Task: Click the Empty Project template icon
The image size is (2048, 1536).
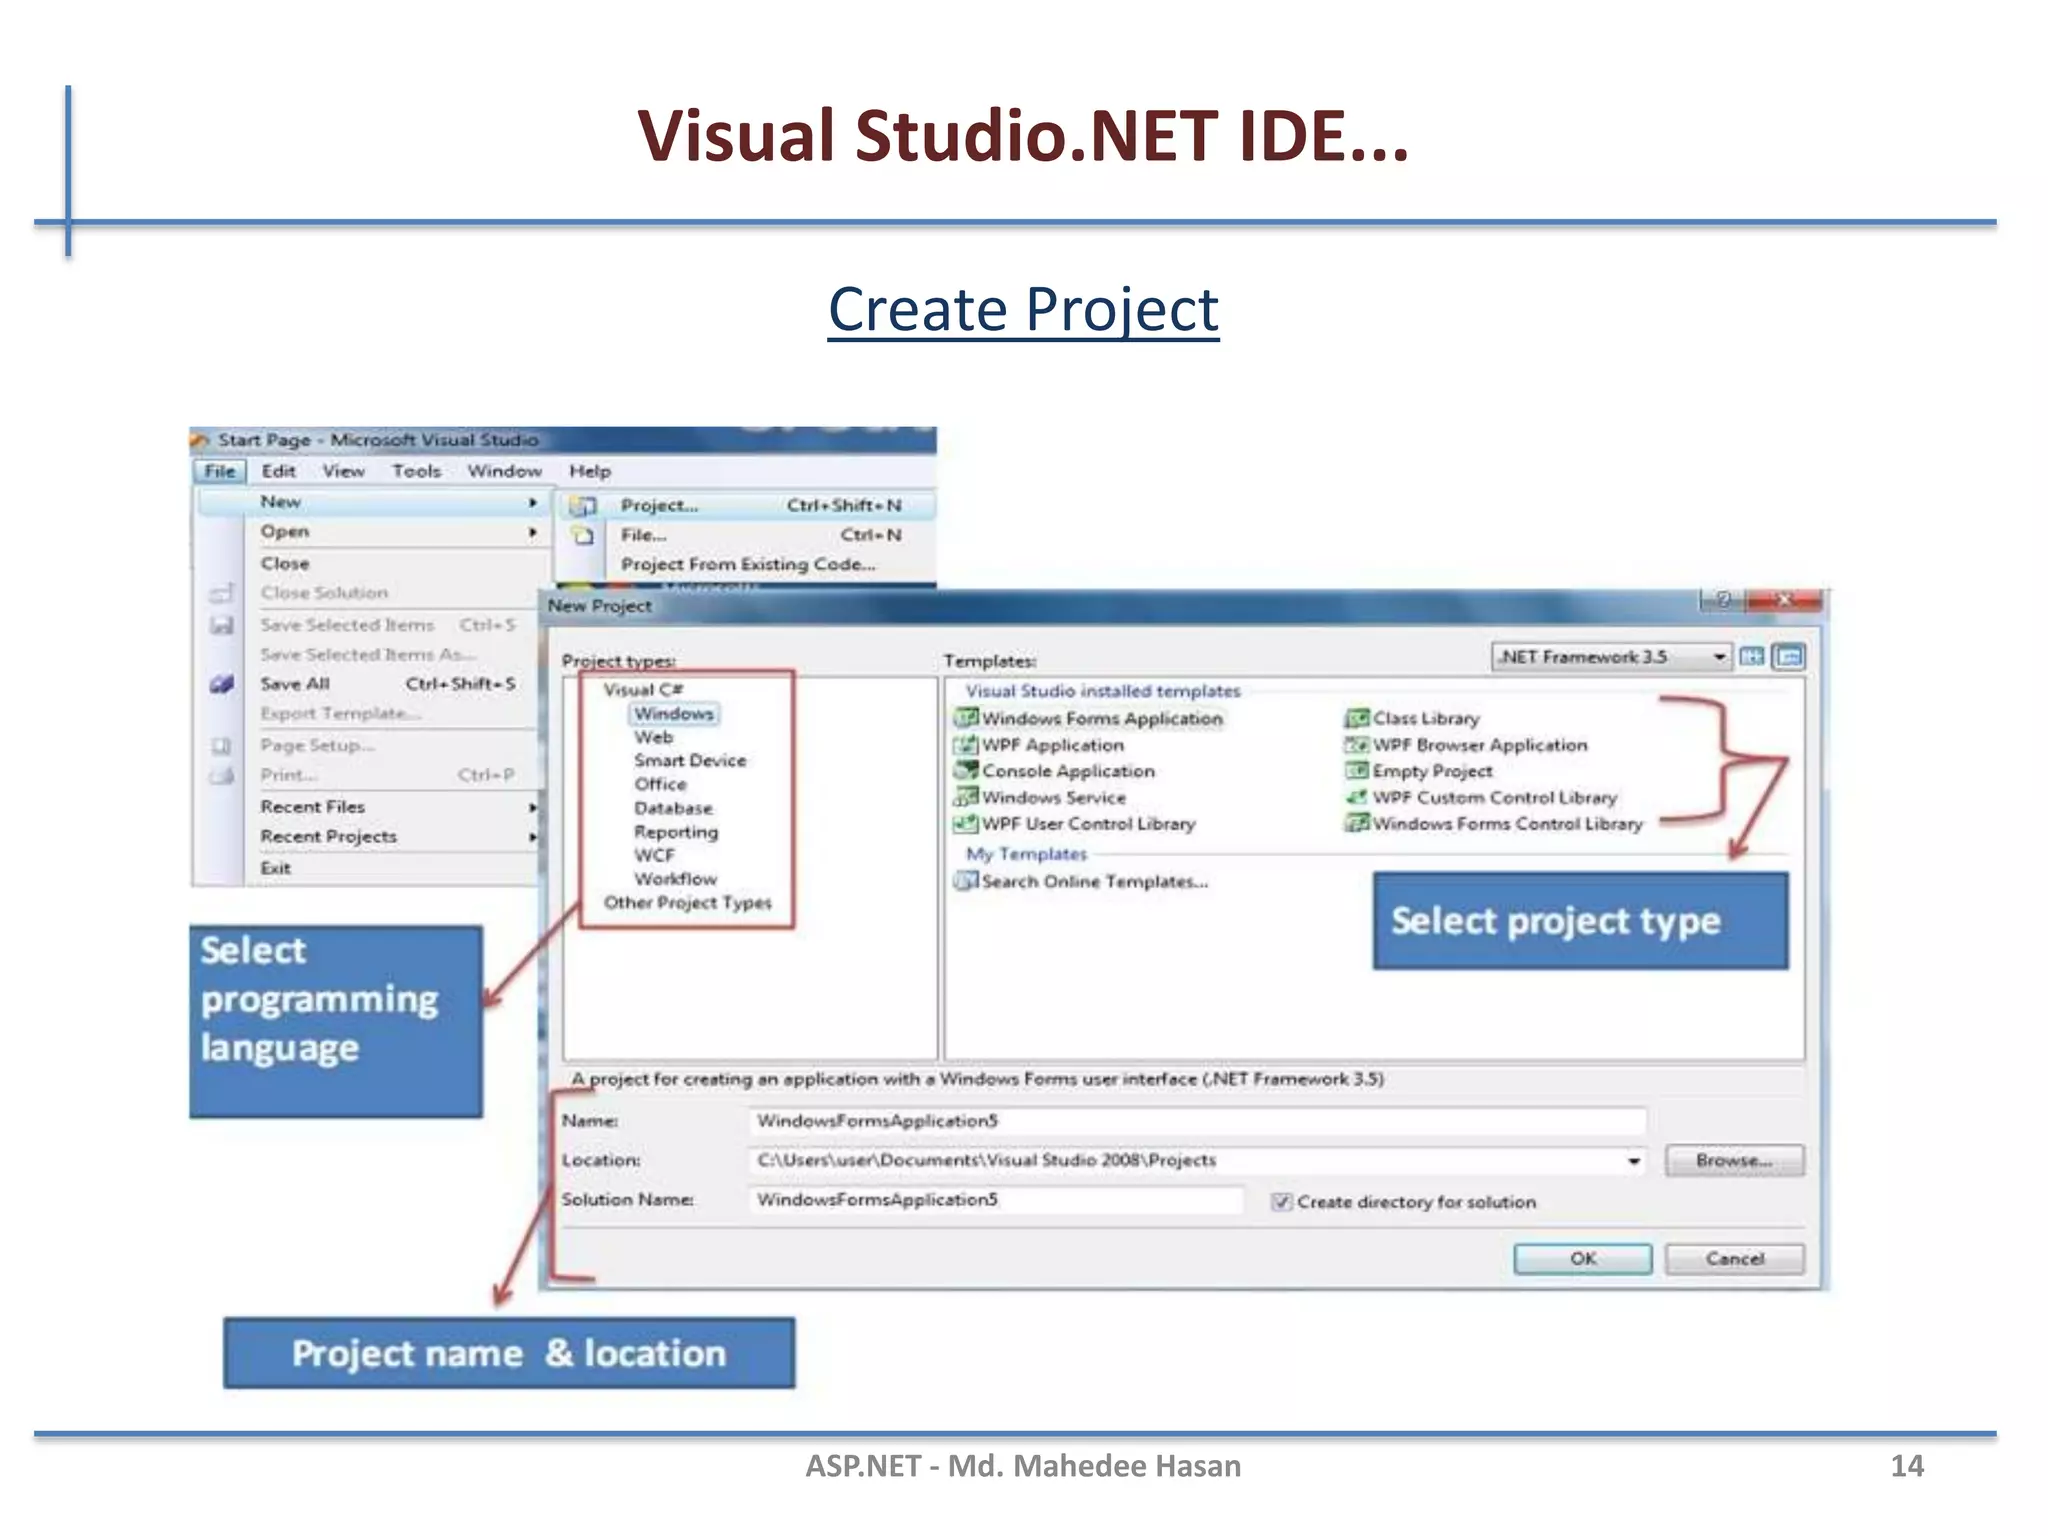Action: [1356, 771]
